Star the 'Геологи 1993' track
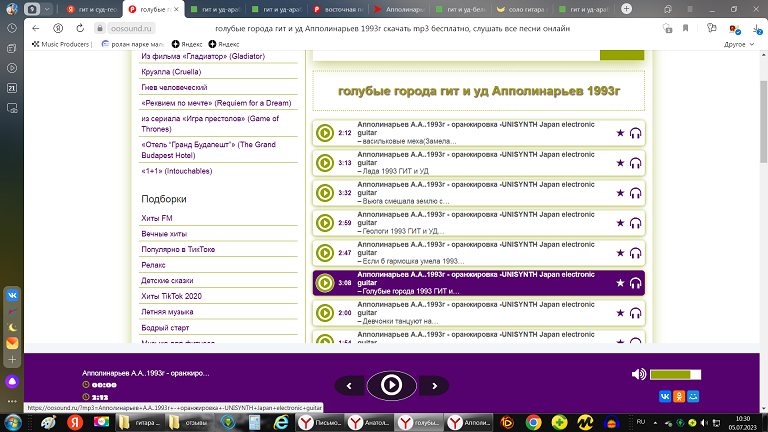The width and height of the screenshot is (768, 432). 620,223
